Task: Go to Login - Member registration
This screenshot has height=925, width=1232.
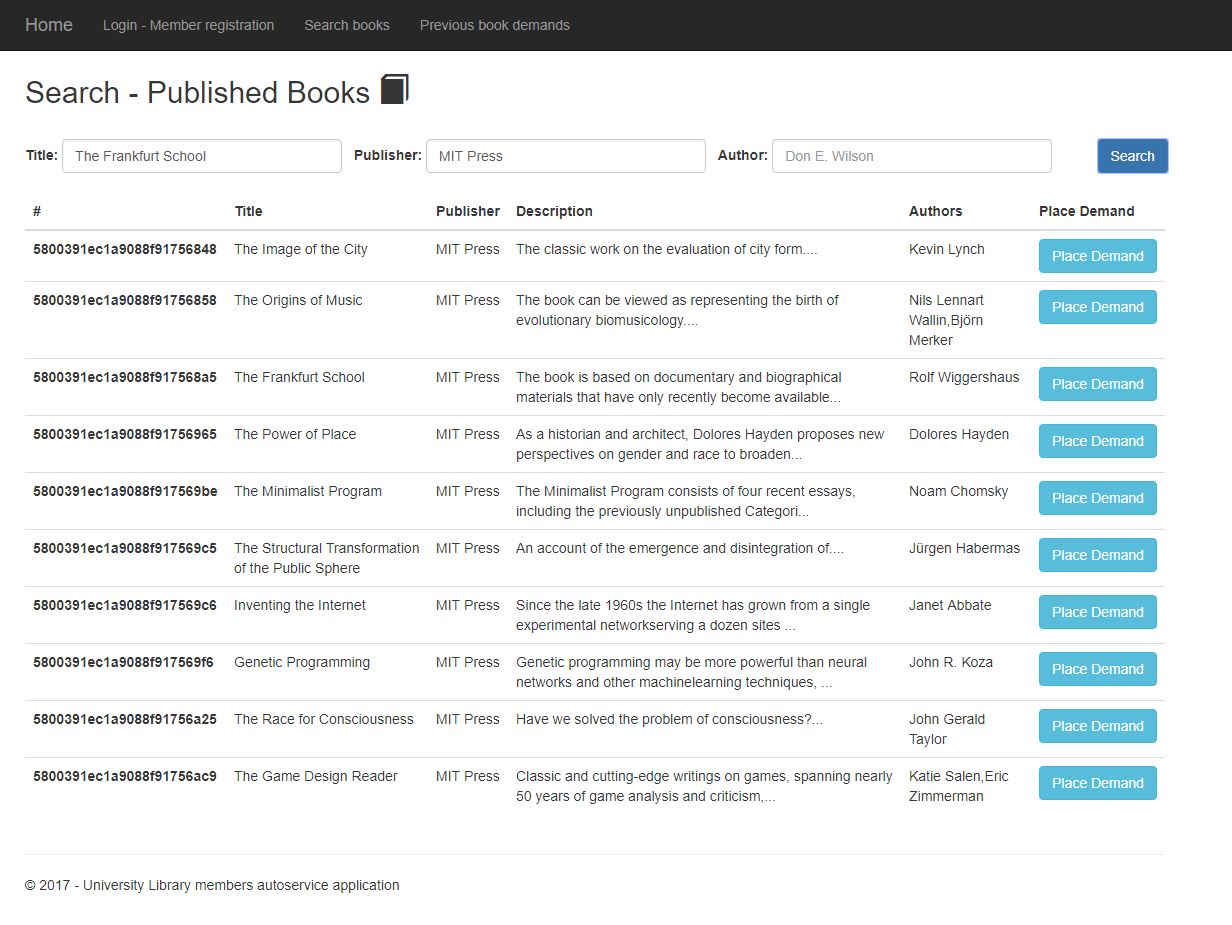Action: (188, 25)
